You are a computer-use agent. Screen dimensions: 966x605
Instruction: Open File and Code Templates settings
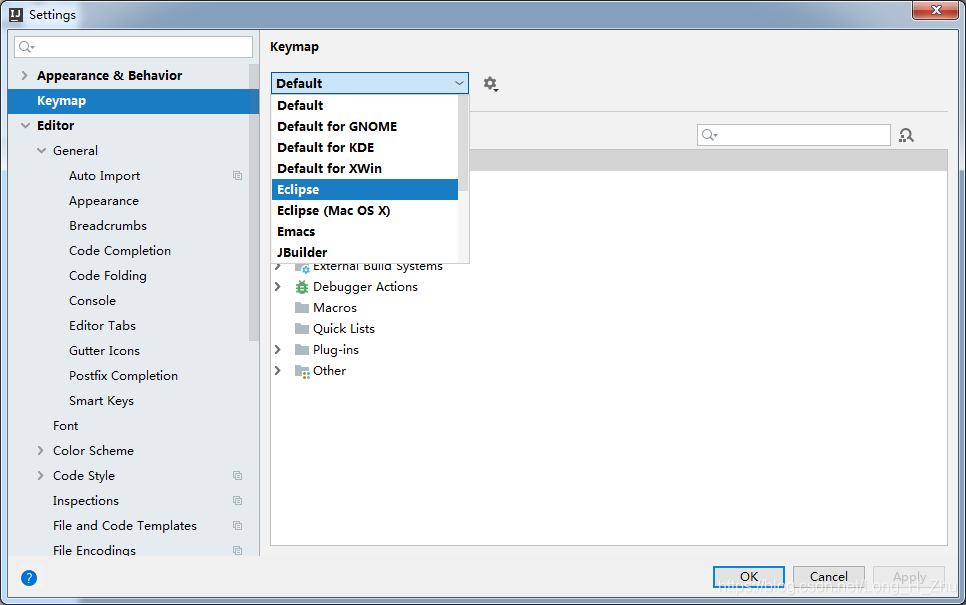(x=125, y=526)
